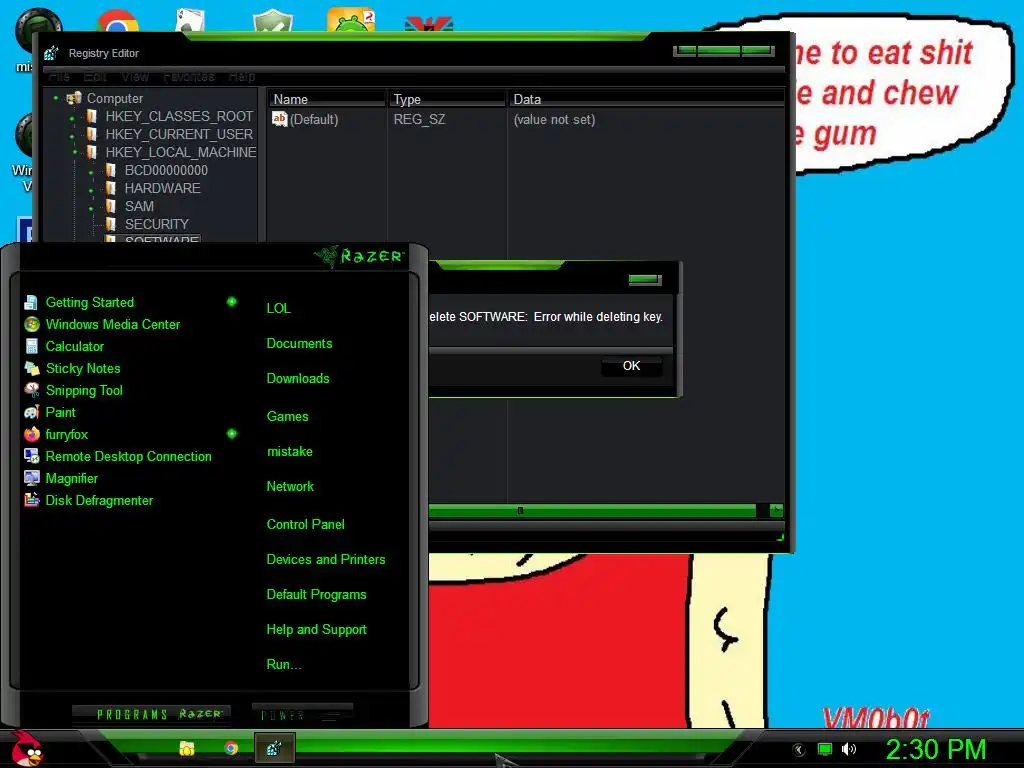Select the Registry Editor taskbar button
The width and height of the screenshot is (1024, 768).
coord(274,748)
